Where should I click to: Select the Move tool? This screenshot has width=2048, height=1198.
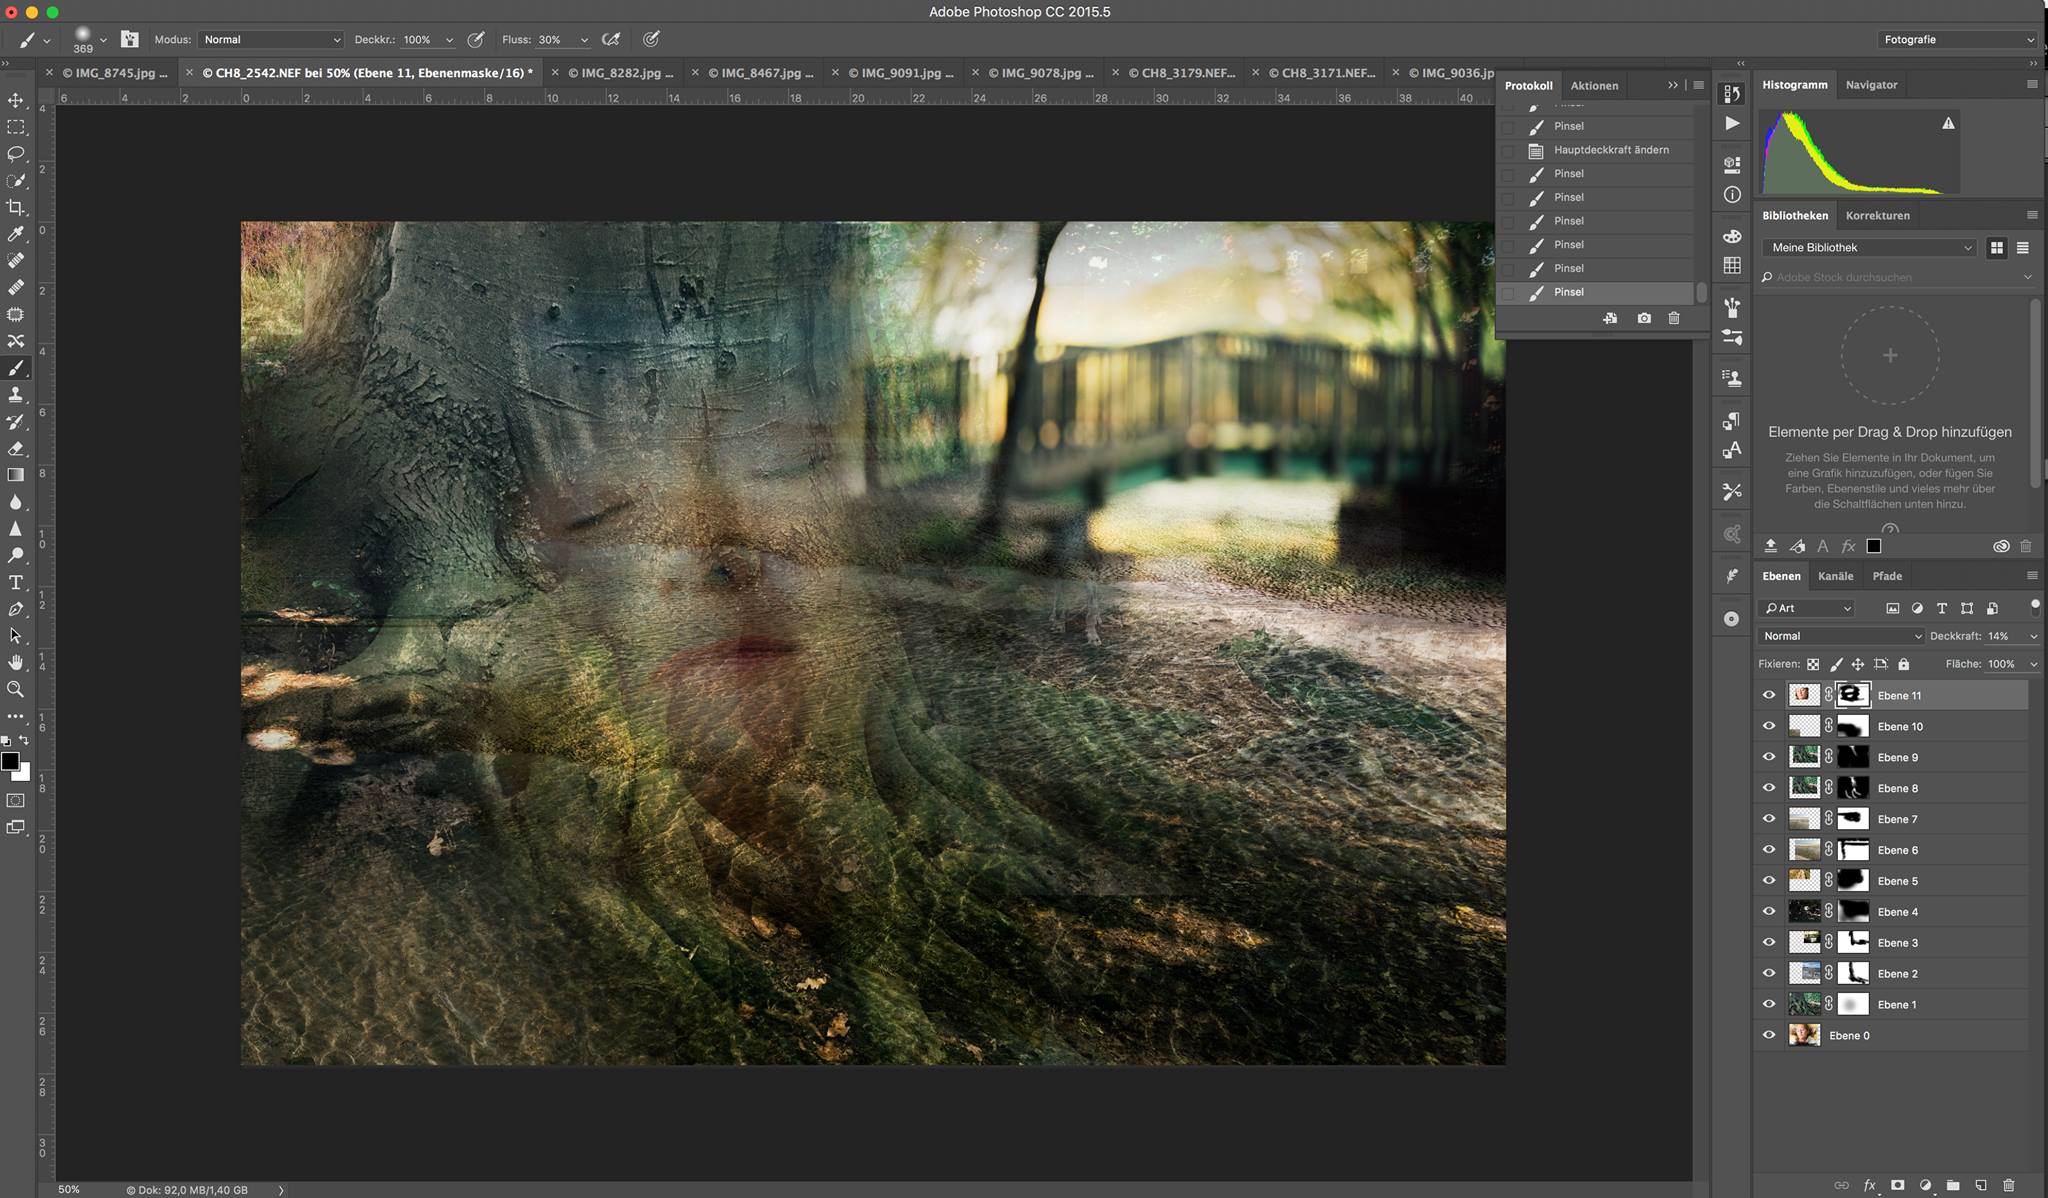pyautogui.click(x=16, y=100)
